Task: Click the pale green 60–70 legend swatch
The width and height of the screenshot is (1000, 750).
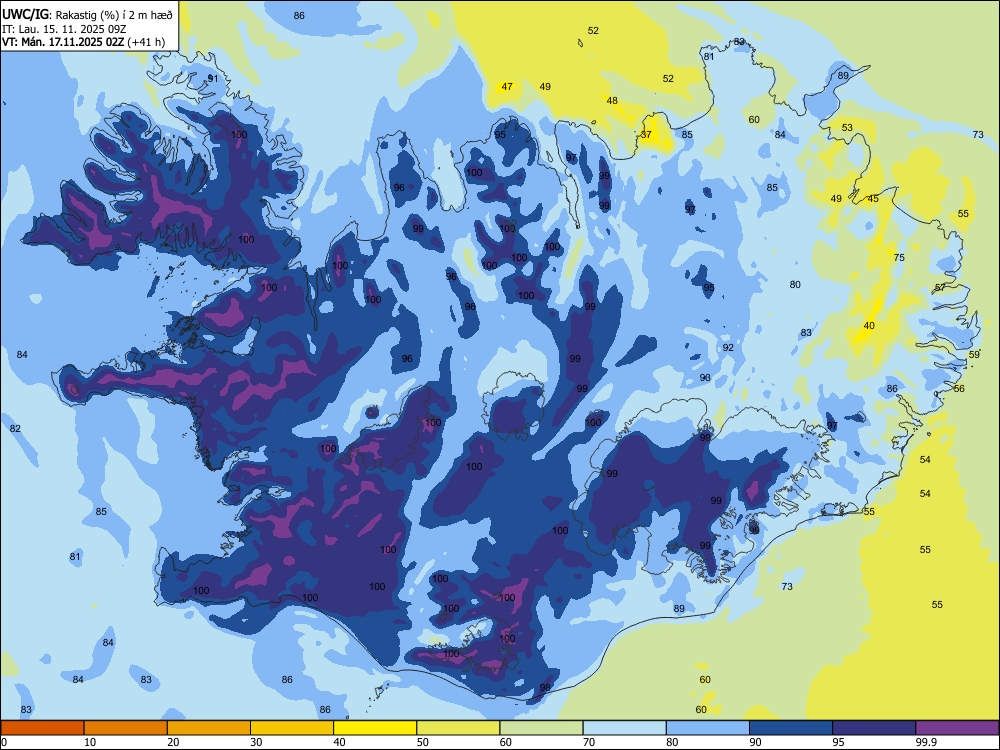Action: coord(541,728)
